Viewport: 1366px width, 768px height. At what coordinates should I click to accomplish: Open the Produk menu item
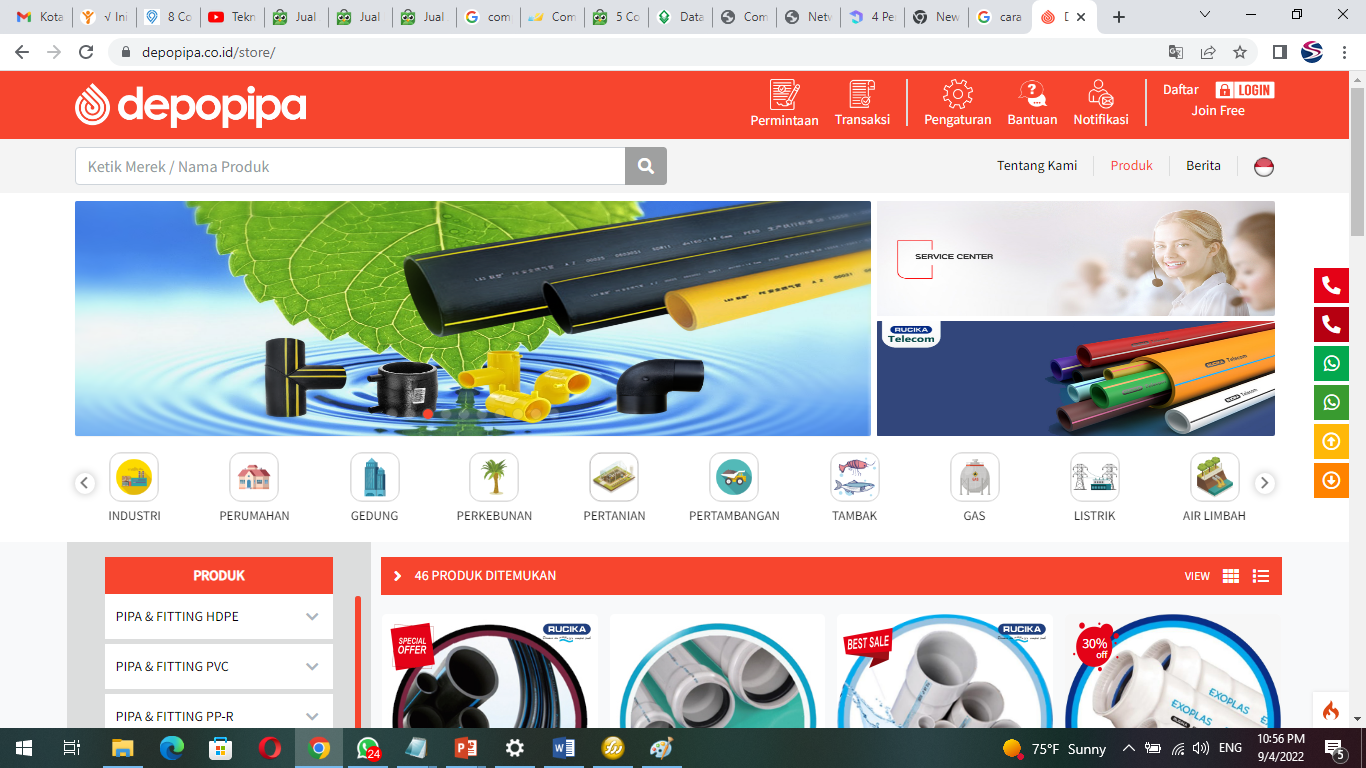[1132, 166]
